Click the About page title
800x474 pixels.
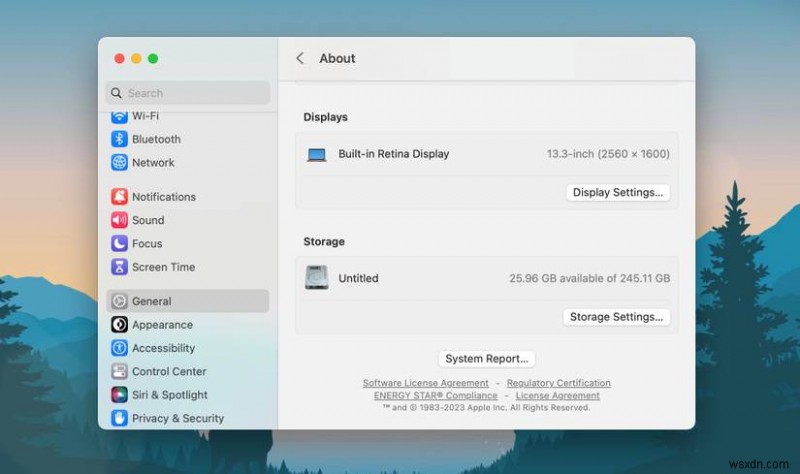click(337, 58)
